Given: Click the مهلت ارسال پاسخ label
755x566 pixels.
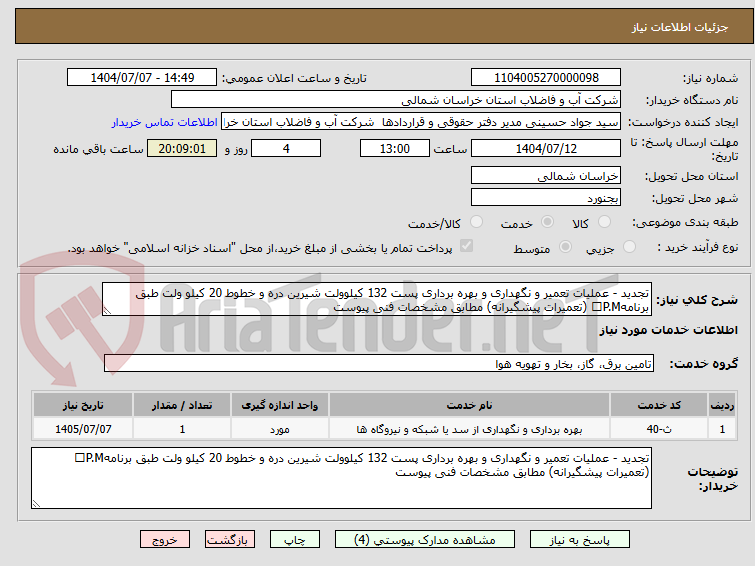Looking at the screenshot, I should pos(684,149).
